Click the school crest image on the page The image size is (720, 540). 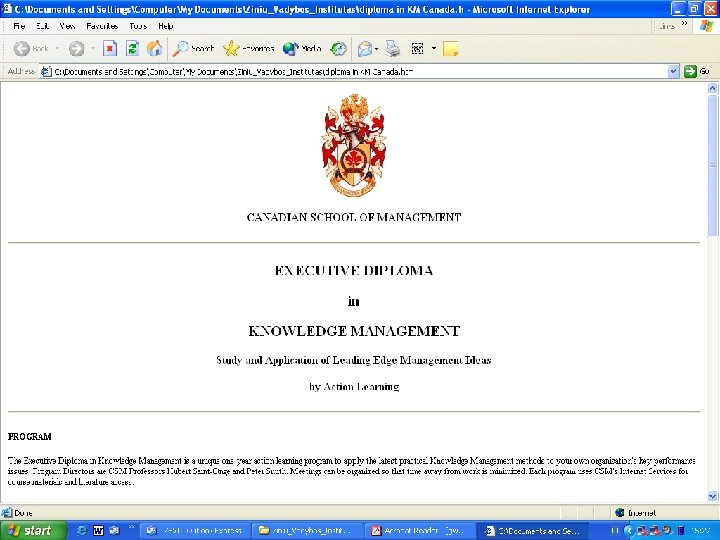point(354,145)
